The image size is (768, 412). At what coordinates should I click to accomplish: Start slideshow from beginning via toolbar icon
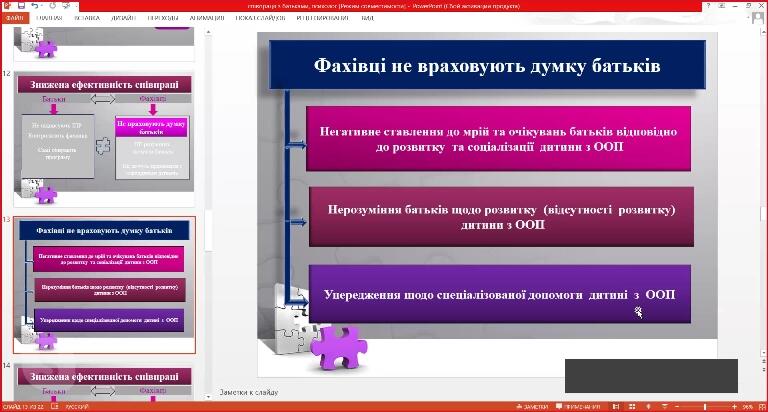(x=67, y=5)
